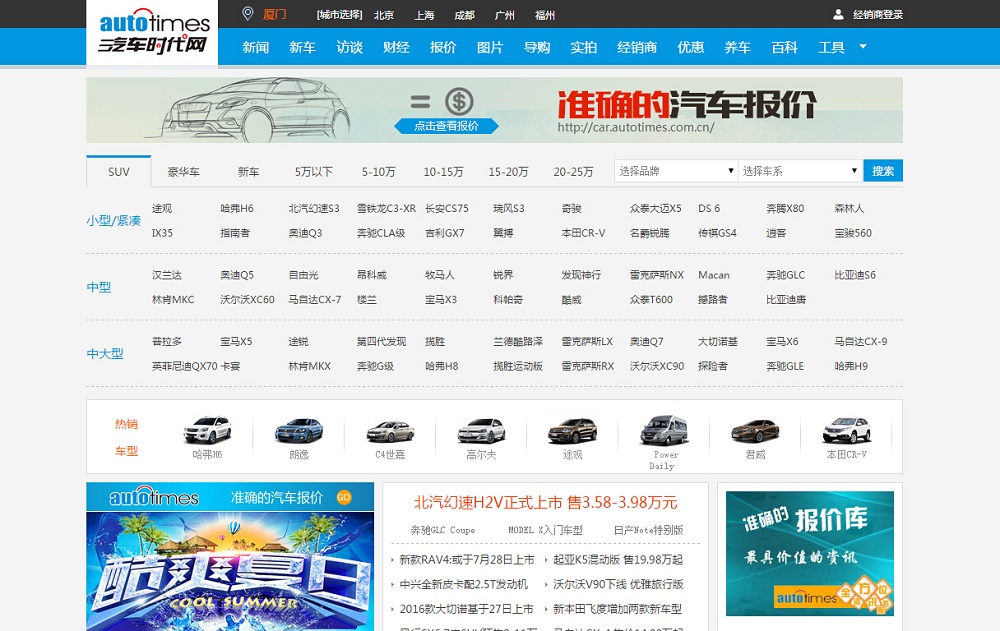Open 工具 in the navigation bar

(831, 47)
